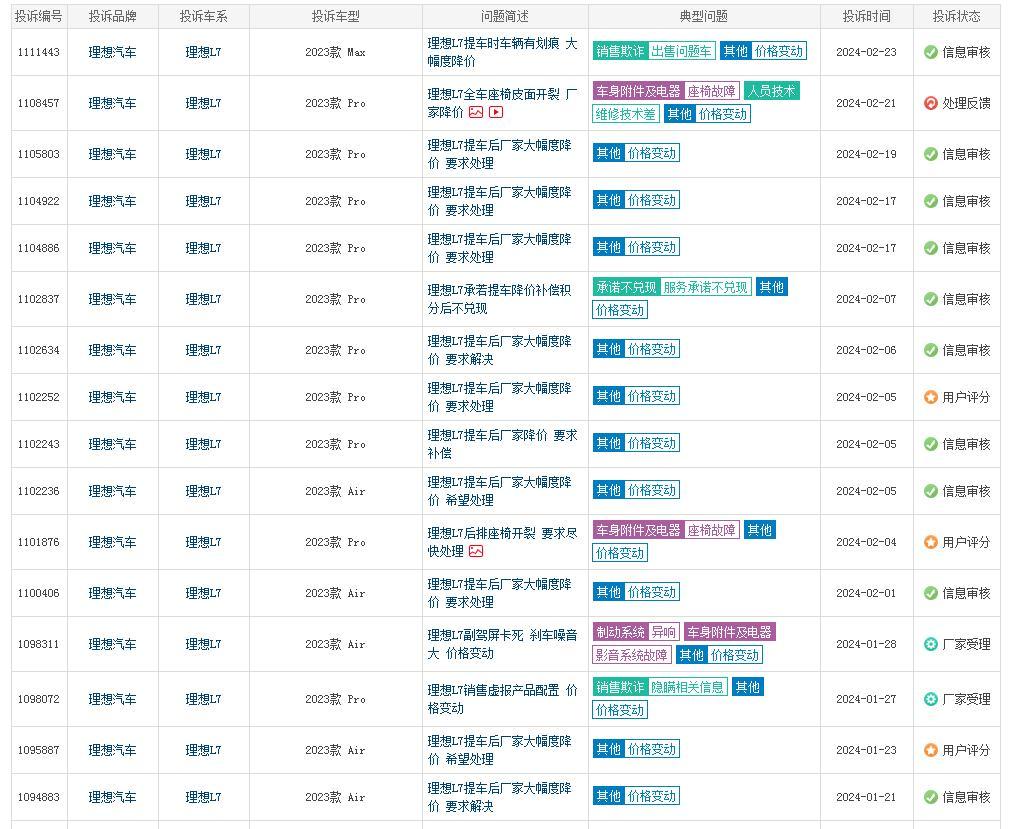Click the 投诉品牌 column header
Screen dimensions: 1015x829
113,16
